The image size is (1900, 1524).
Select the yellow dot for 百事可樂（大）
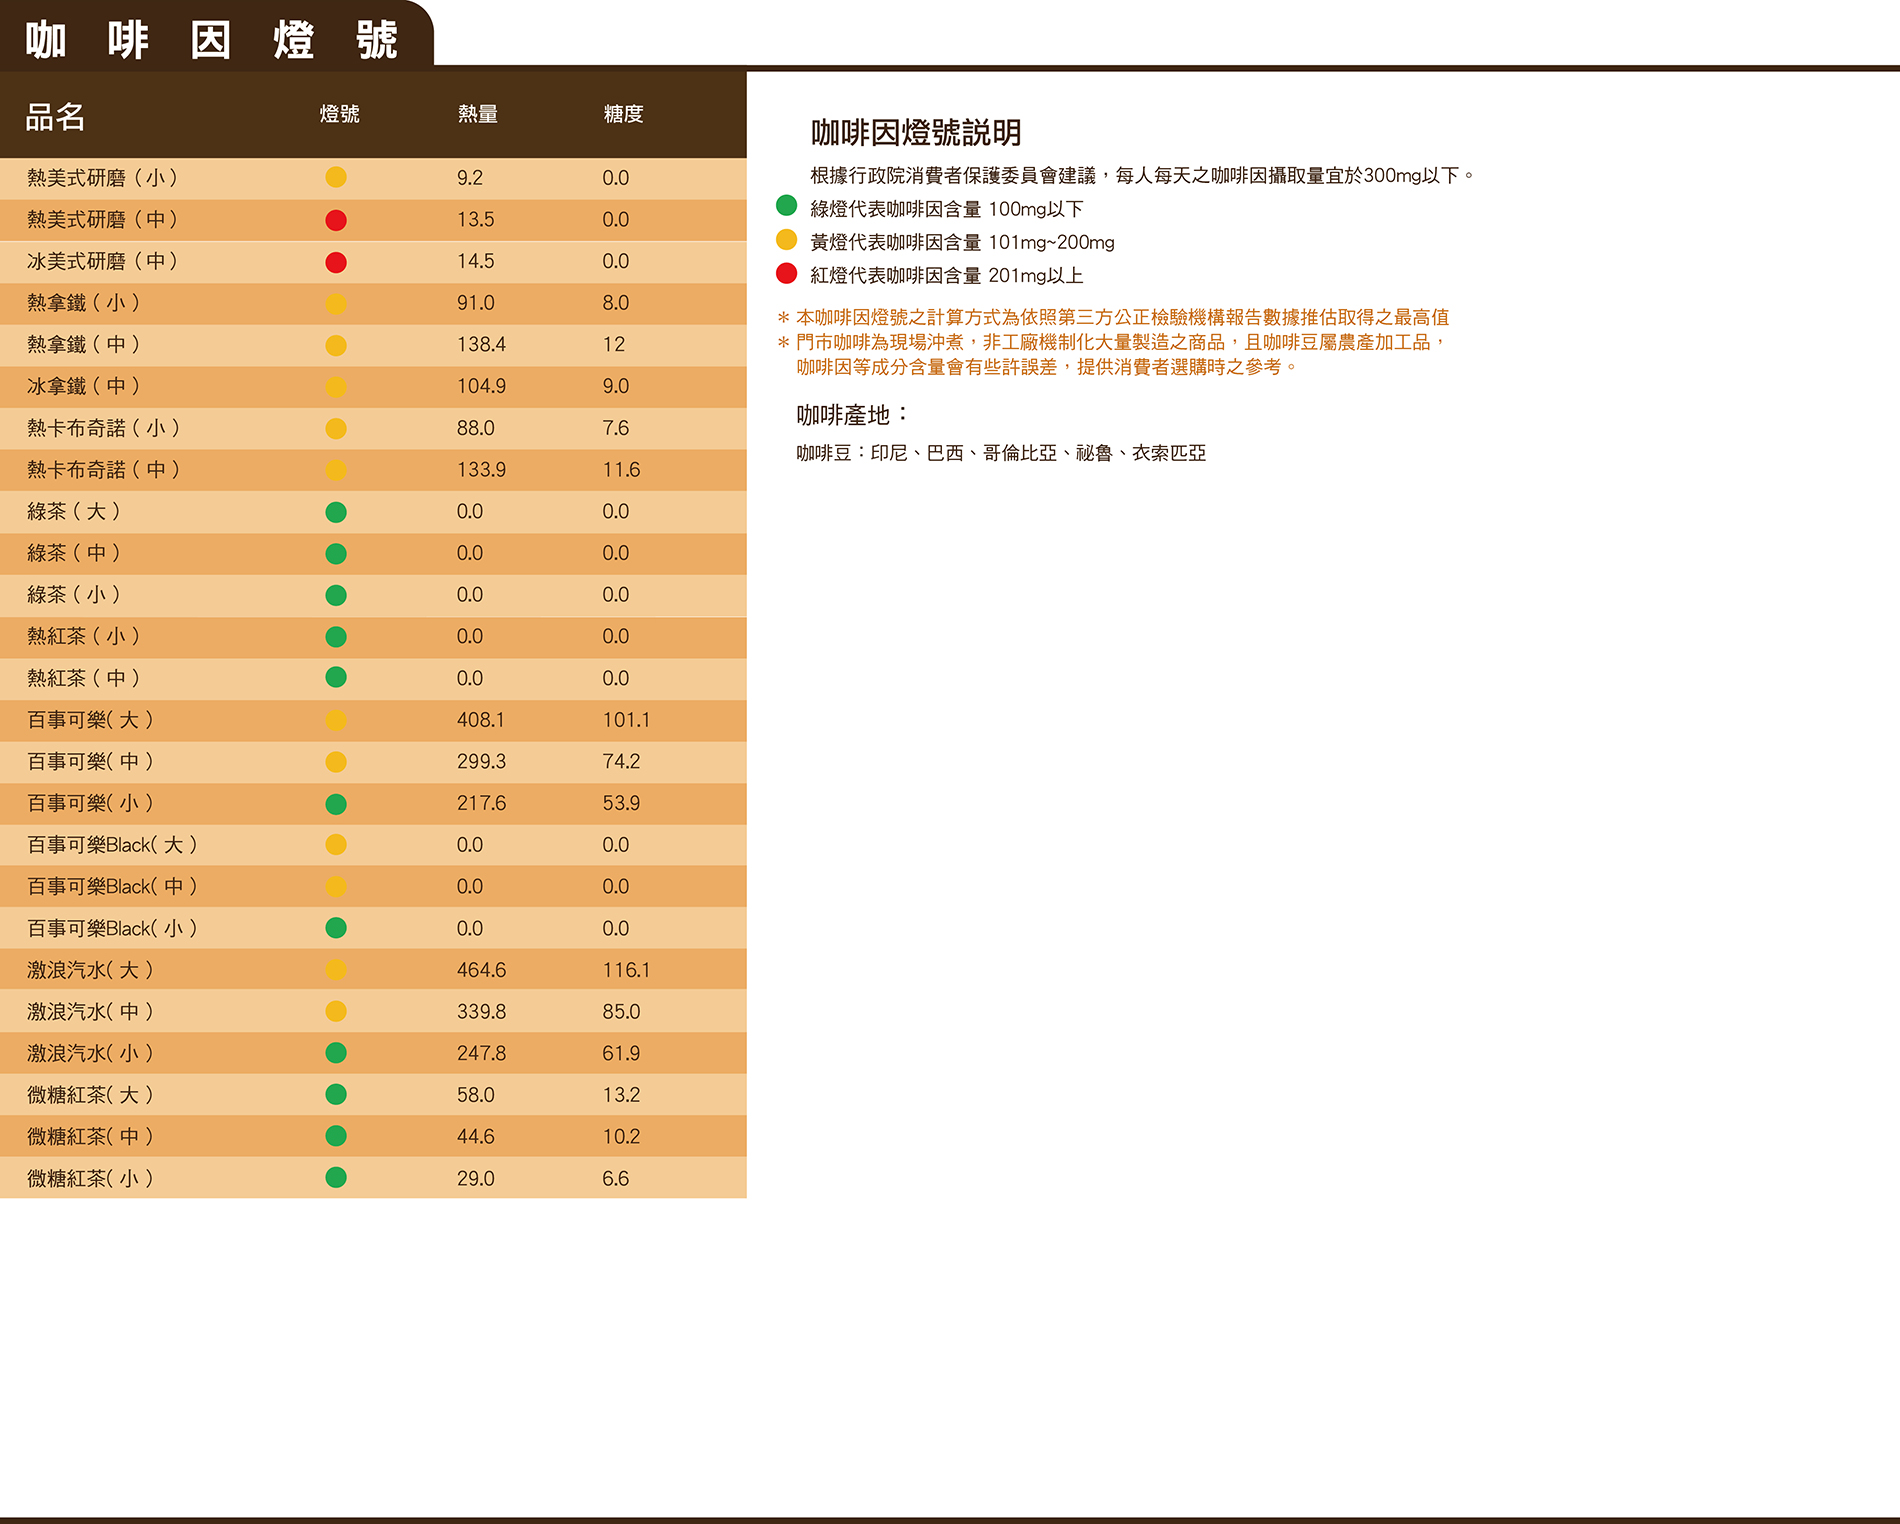tap(336, 720)
